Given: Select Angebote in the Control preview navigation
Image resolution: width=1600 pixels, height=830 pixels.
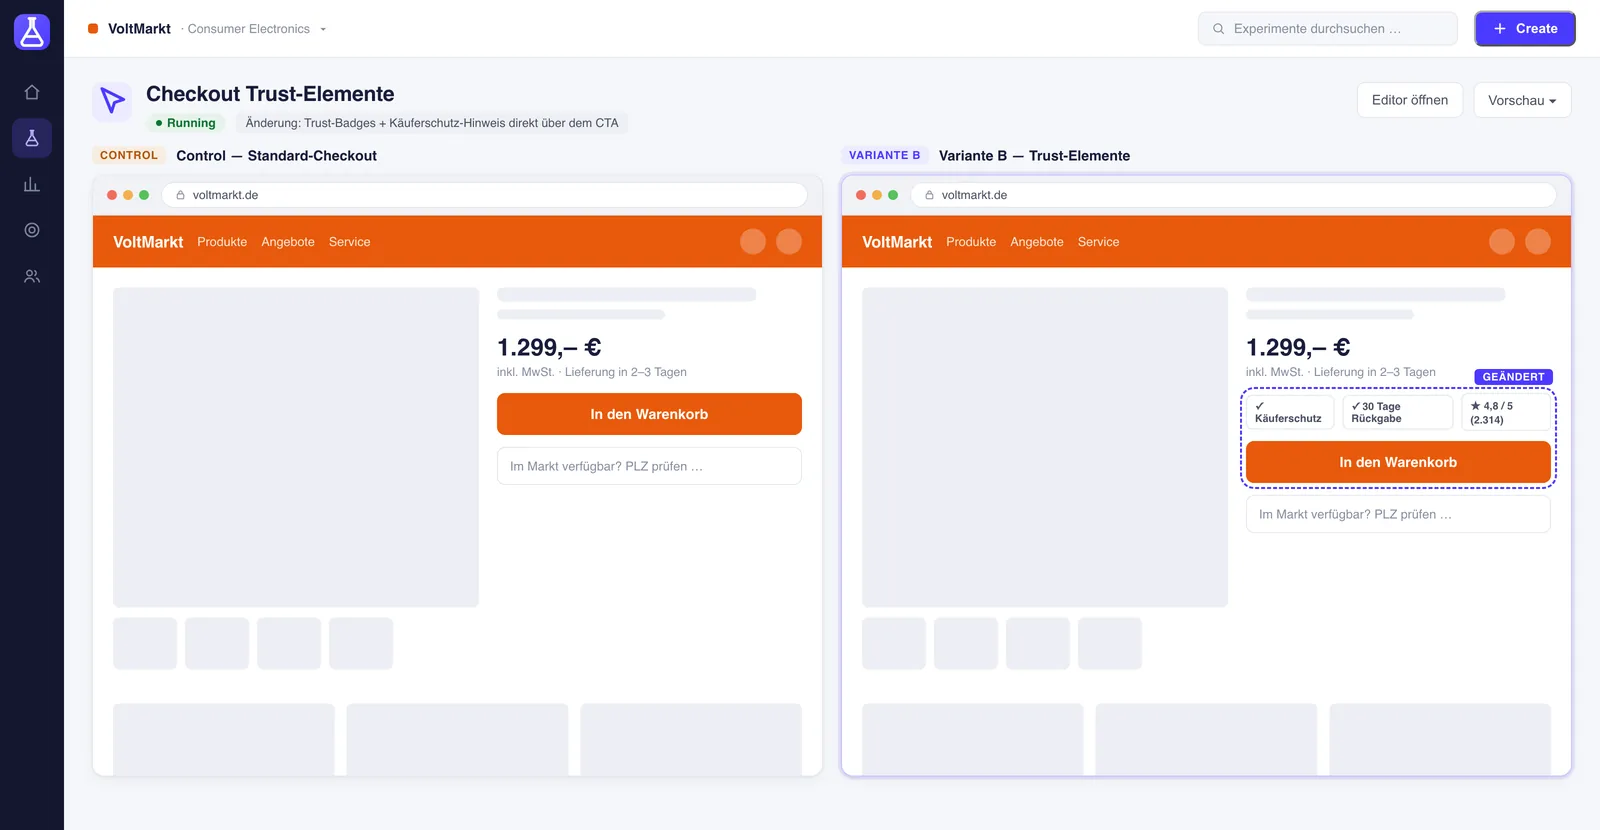Looking at the screenshot, I should (x=288, y=242).
